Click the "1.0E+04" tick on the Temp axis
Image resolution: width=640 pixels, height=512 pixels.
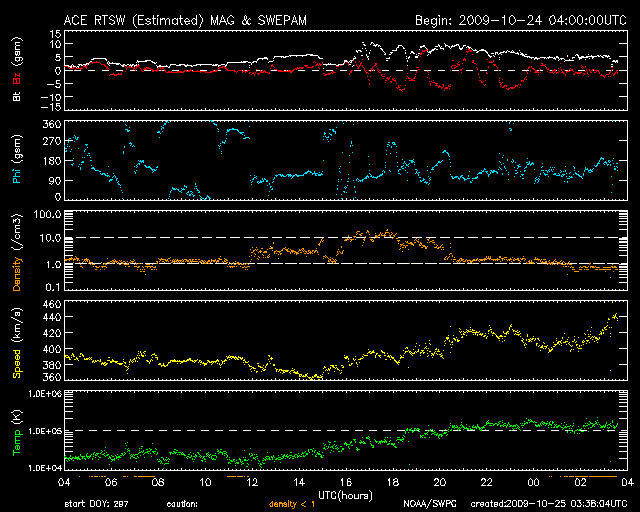pyautogui.click(x=45, y=468)
